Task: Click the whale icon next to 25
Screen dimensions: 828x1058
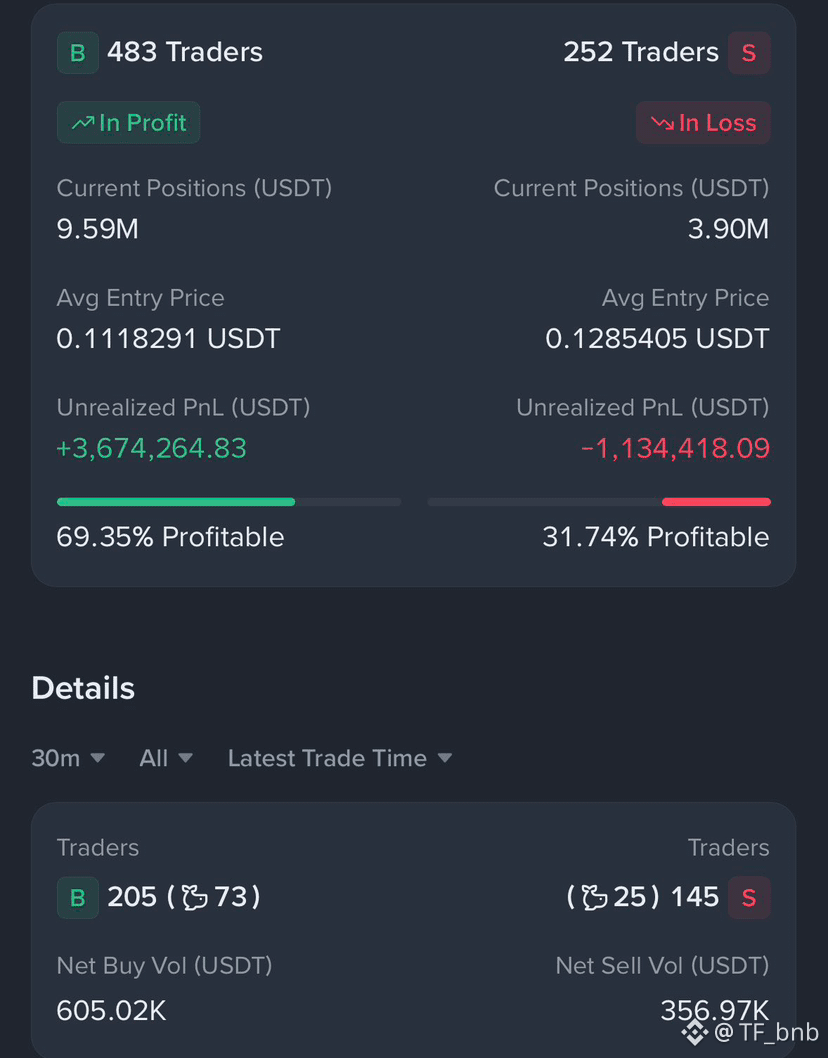Action: coord(595,897)
